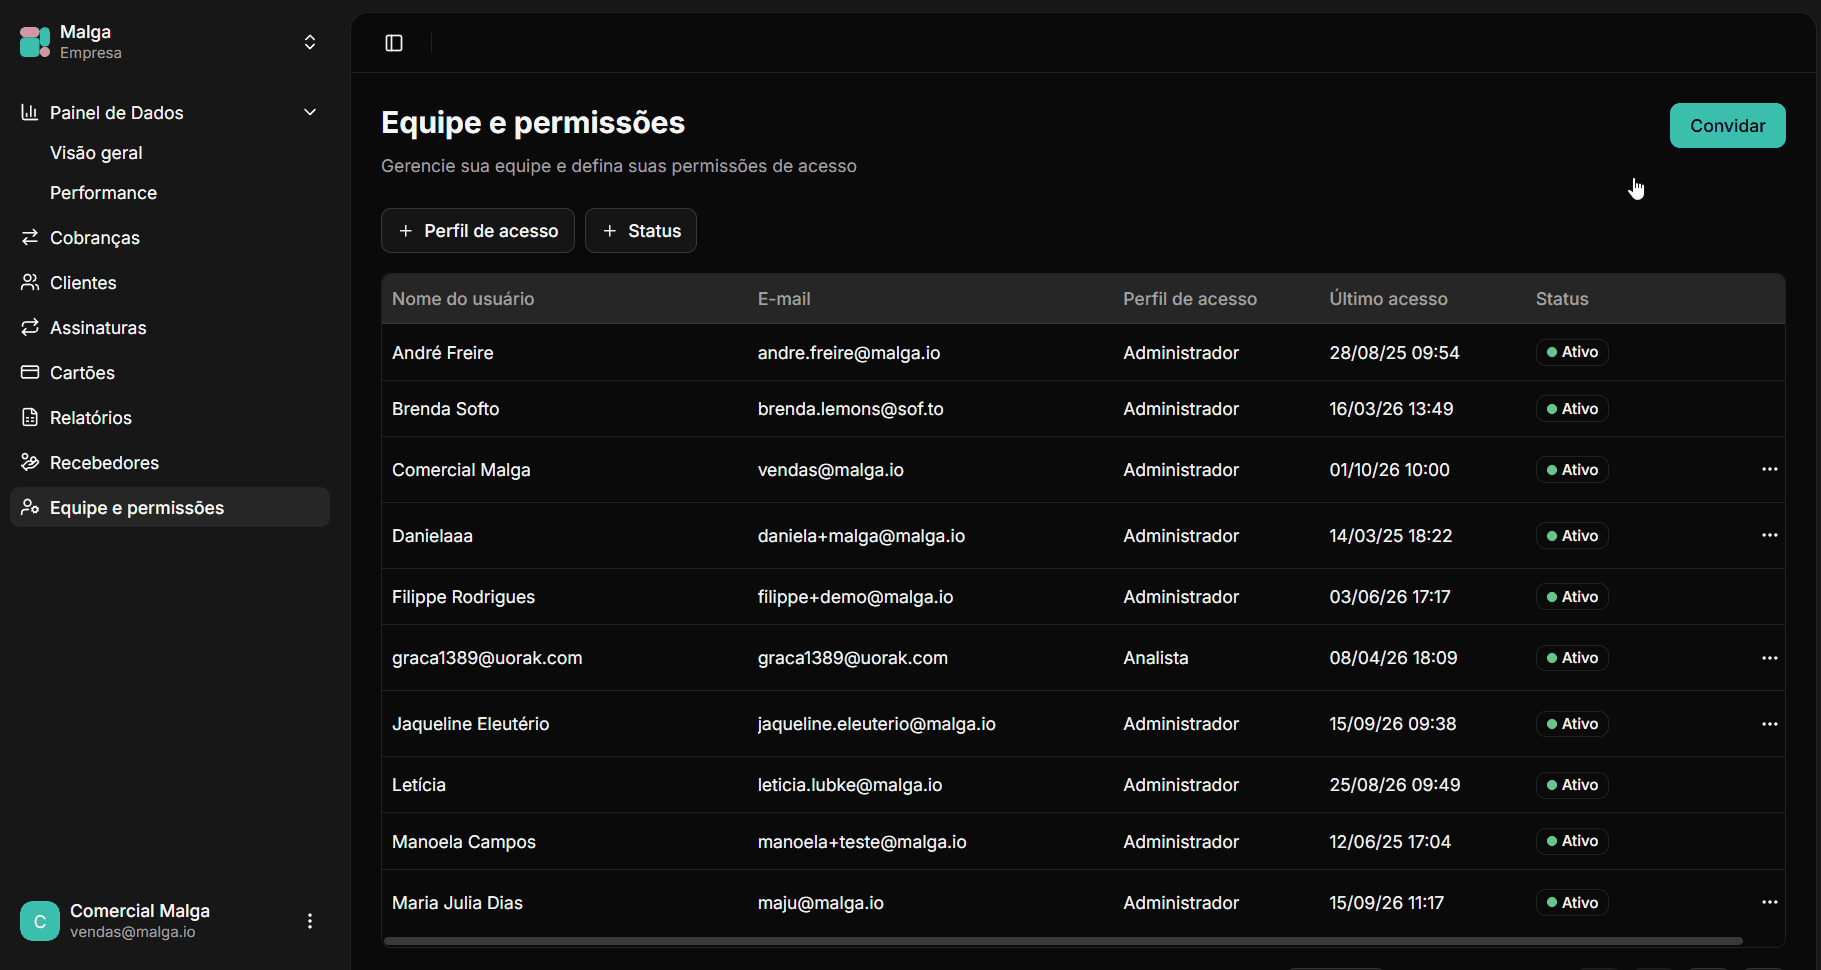
Task: Click the Status column header
Action: tap(1562, 299)
